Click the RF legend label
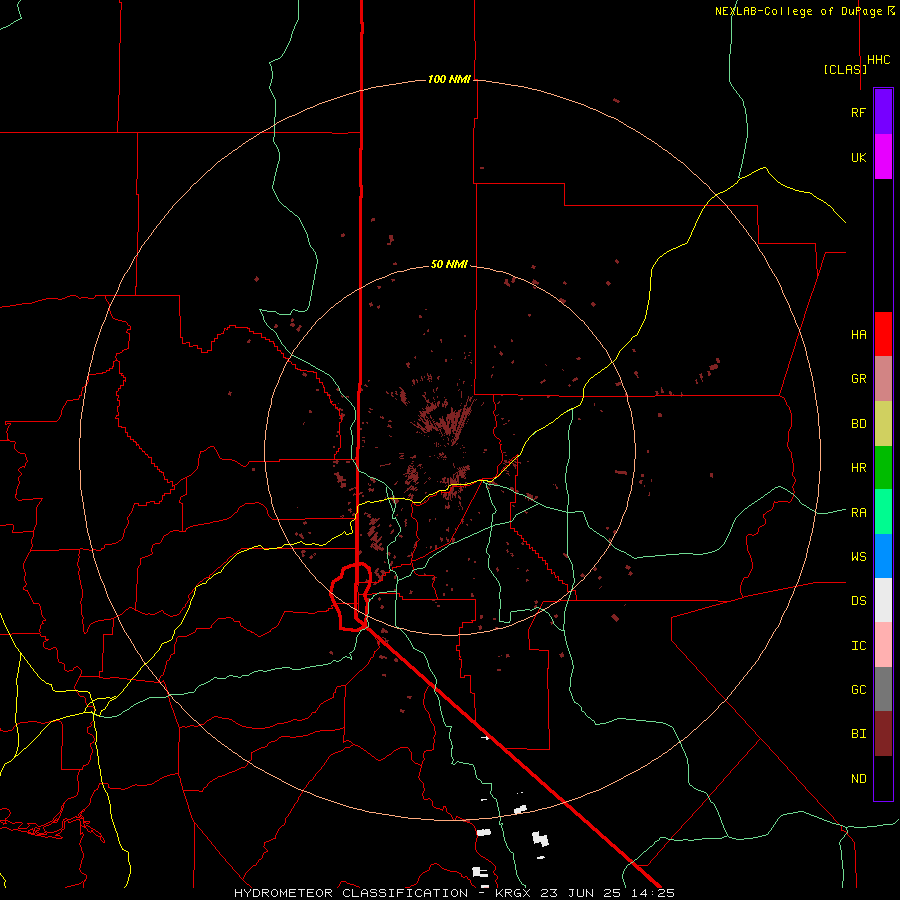The width and height of the screenshot is (900, 900). pyautogui.click(x=858, y=113)
